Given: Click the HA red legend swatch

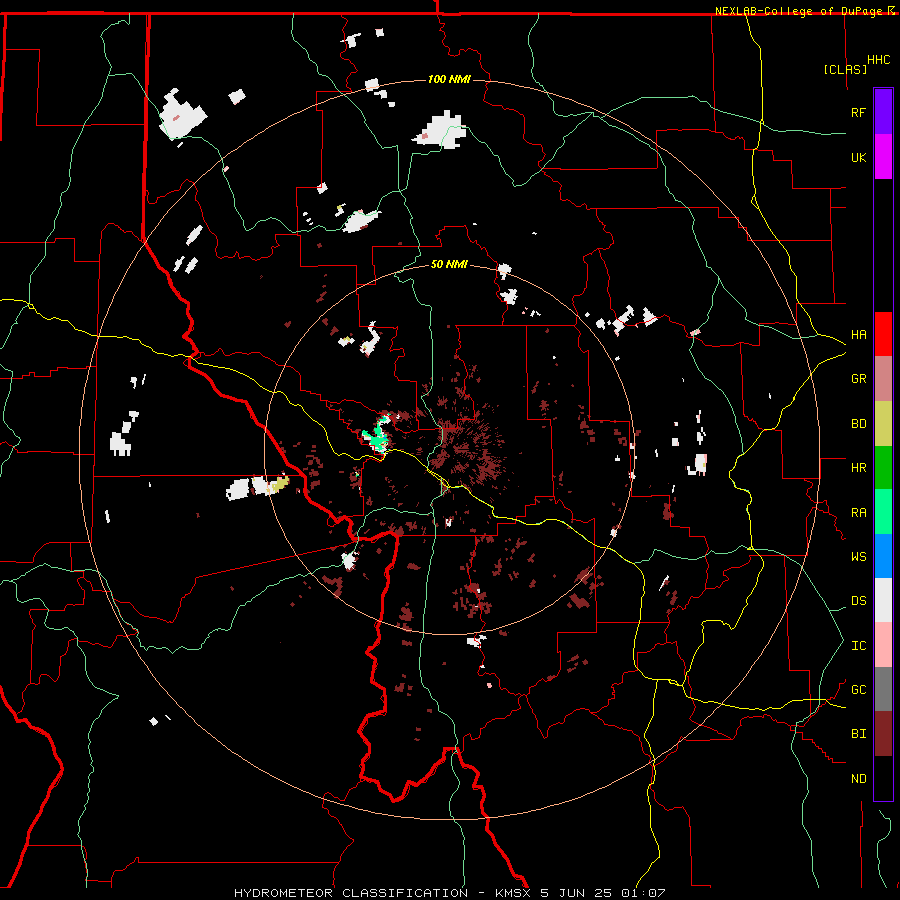Looking at the screenshot, I should [x=883, y=334].
